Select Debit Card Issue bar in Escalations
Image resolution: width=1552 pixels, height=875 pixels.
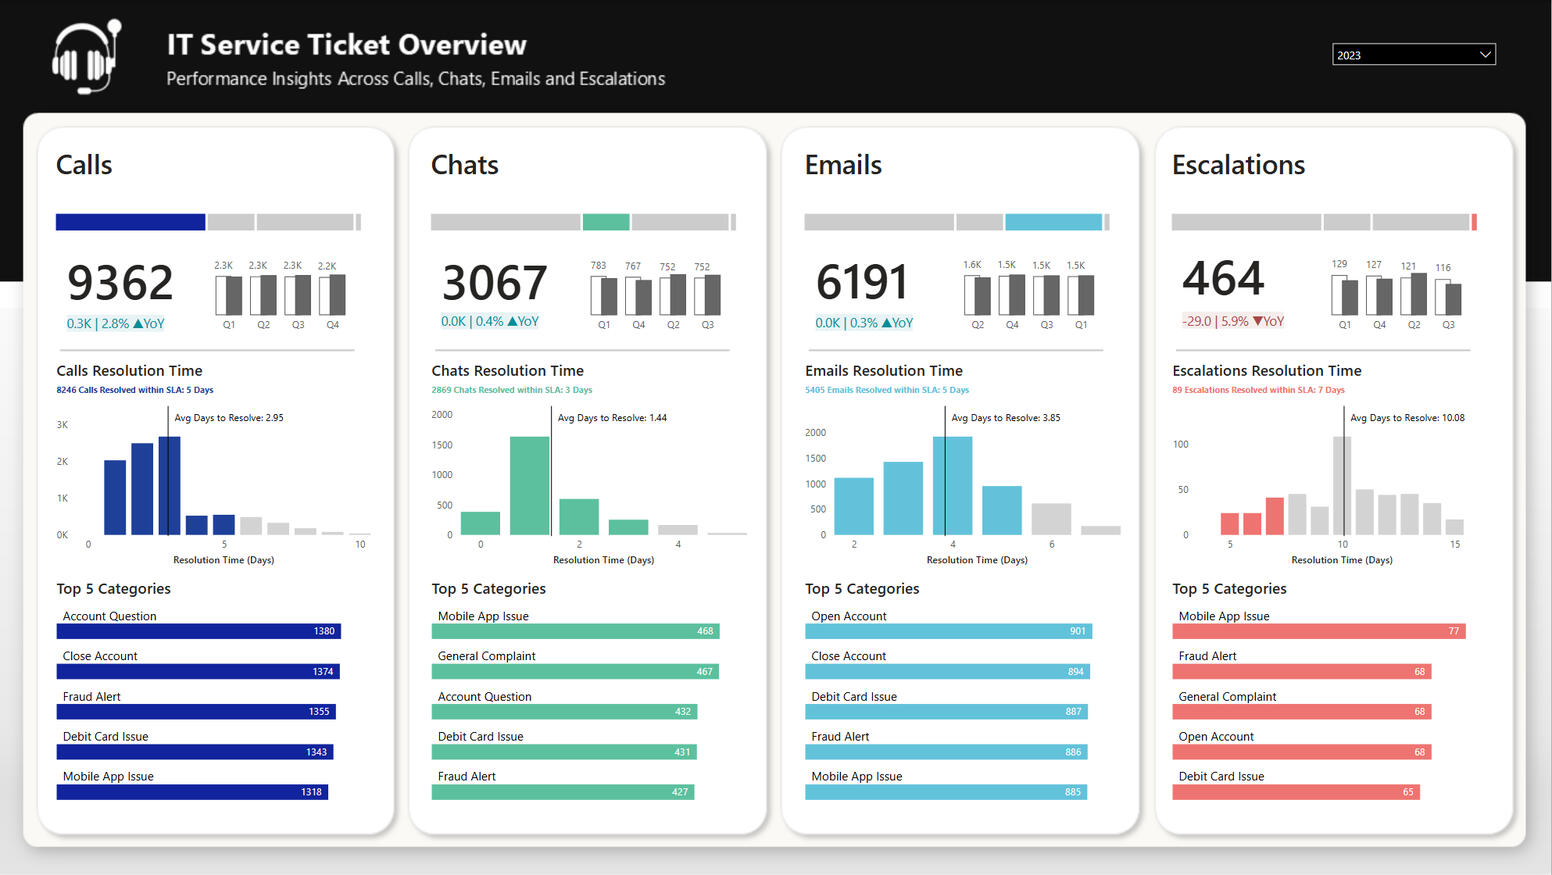[1295, 792]
